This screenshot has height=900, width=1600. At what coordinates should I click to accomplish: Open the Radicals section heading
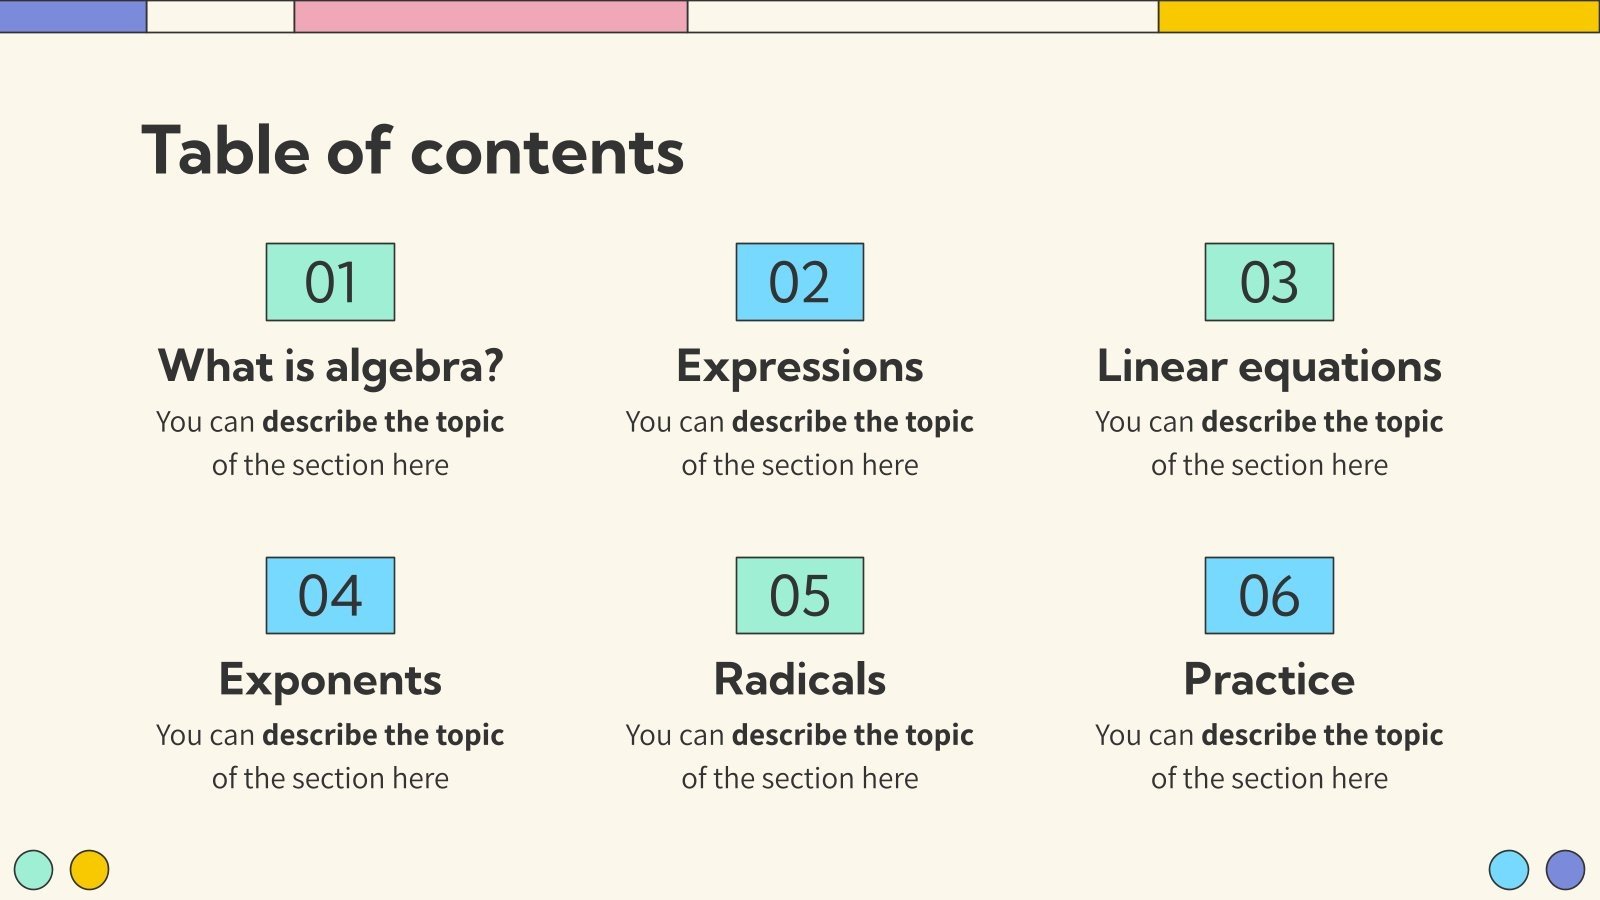(x=799, y=680)
